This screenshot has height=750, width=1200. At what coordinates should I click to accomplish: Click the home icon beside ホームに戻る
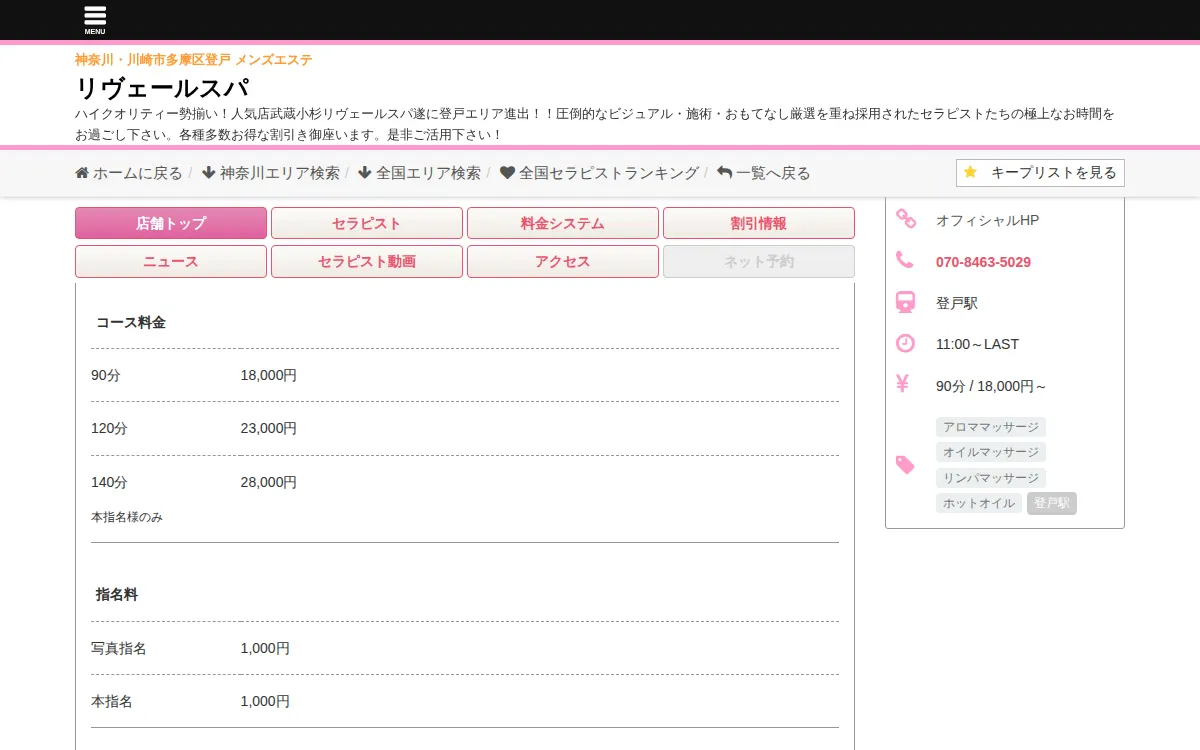[82, 173]
